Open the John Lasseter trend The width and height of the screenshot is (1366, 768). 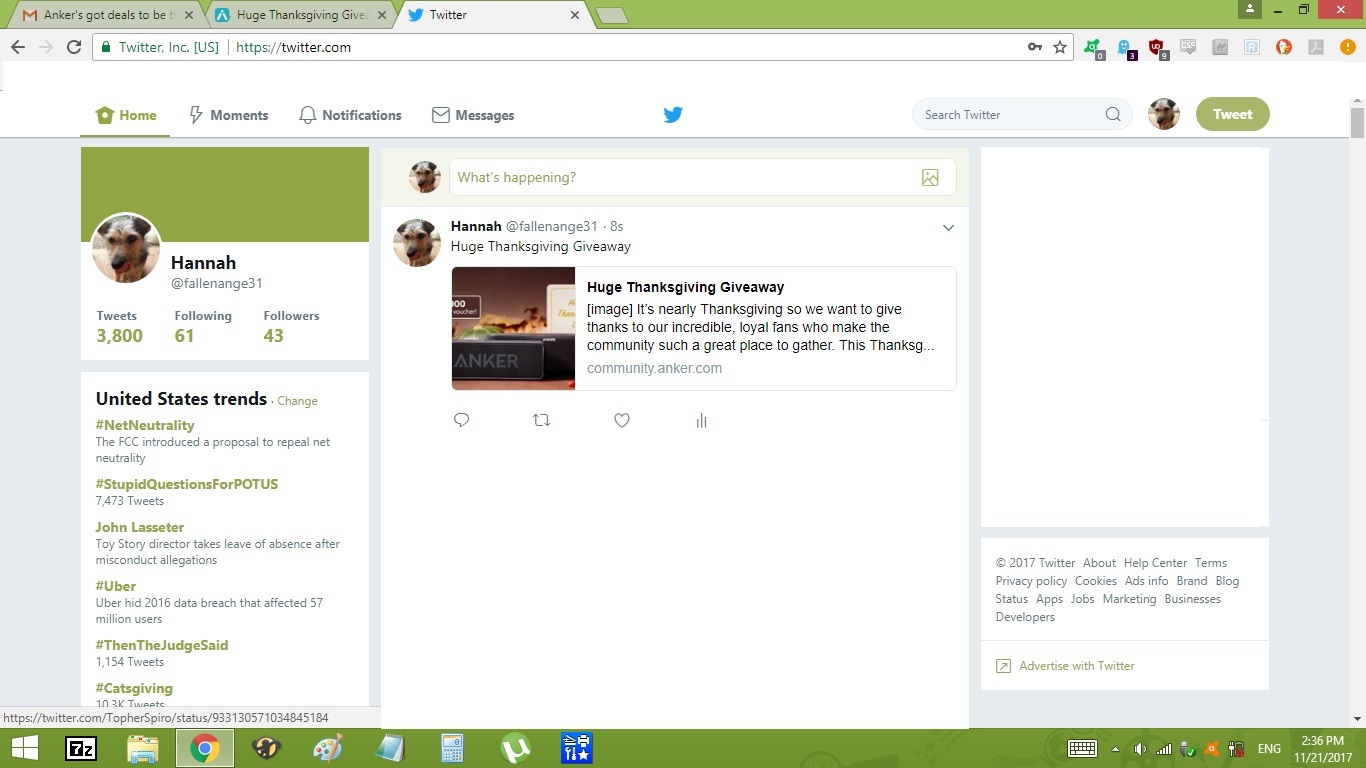point(140,527)
